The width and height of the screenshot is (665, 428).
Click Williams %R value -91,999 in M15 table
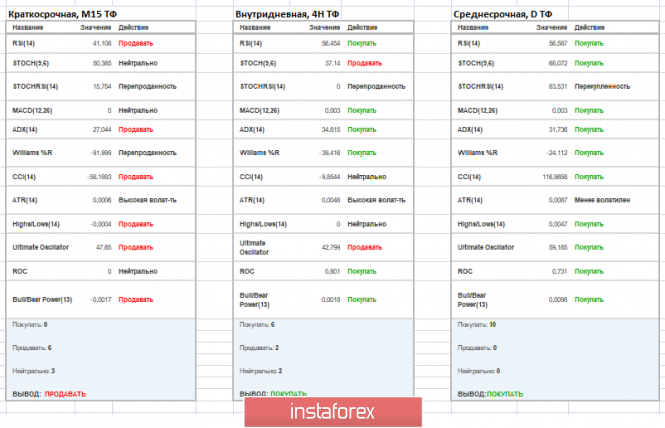pos(101,153)
